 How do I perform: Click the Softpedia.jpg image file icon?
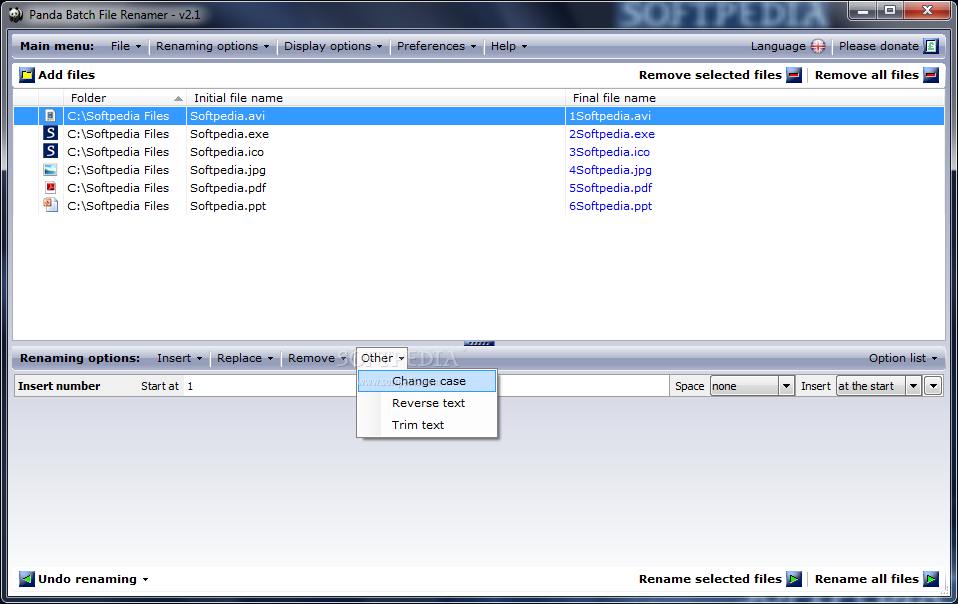[51, 170]
